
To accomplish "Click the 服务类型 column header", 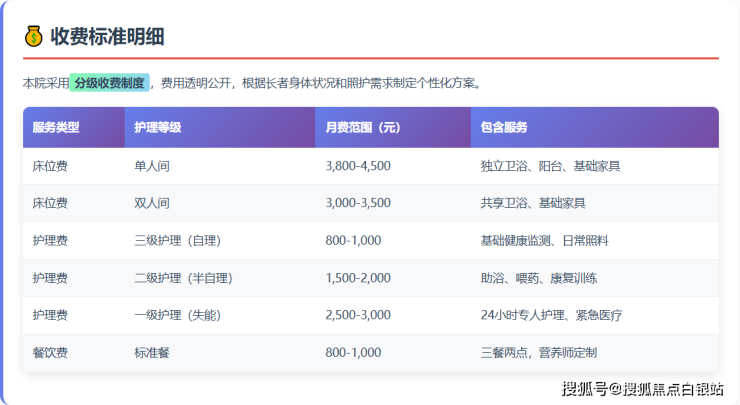I will point(56,128).
